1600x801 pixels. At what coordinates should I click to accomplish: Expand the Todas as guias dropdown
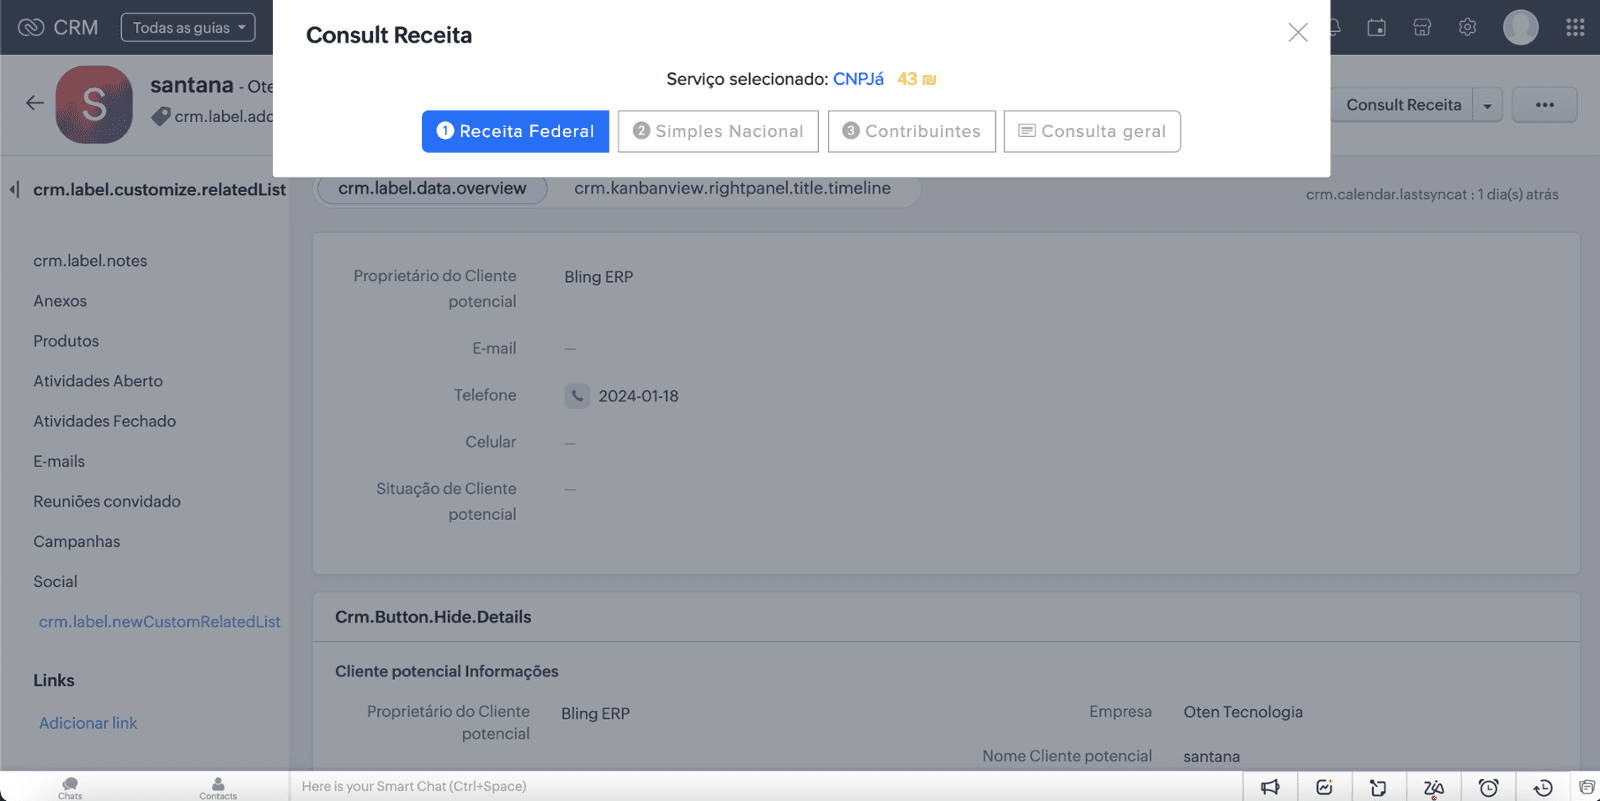click(188, 28)
